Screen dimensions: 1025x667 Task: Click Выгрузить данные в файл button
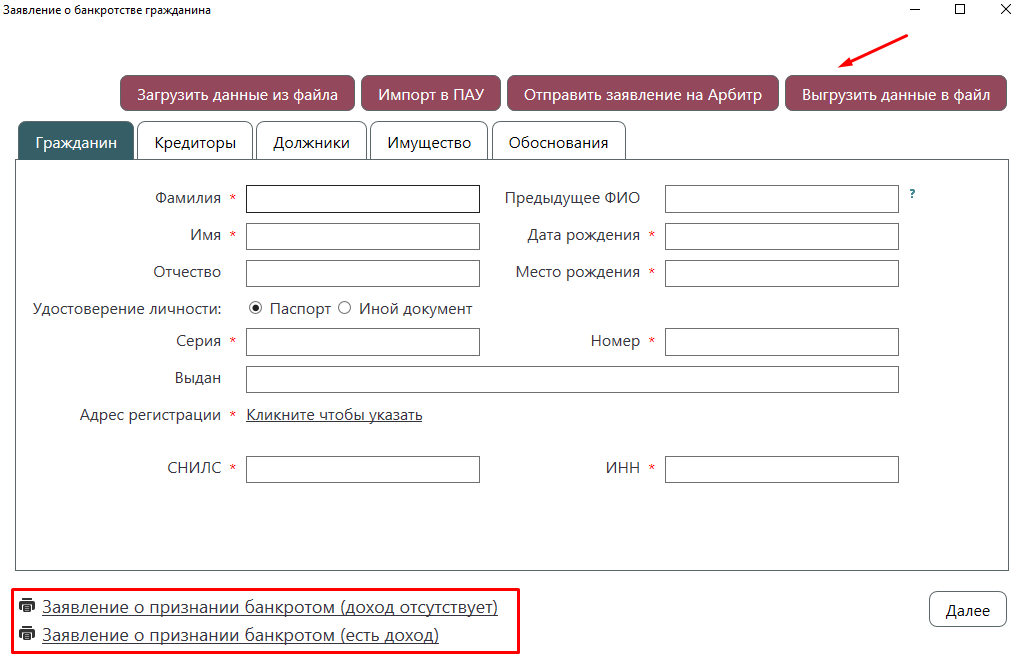point(896,94)
